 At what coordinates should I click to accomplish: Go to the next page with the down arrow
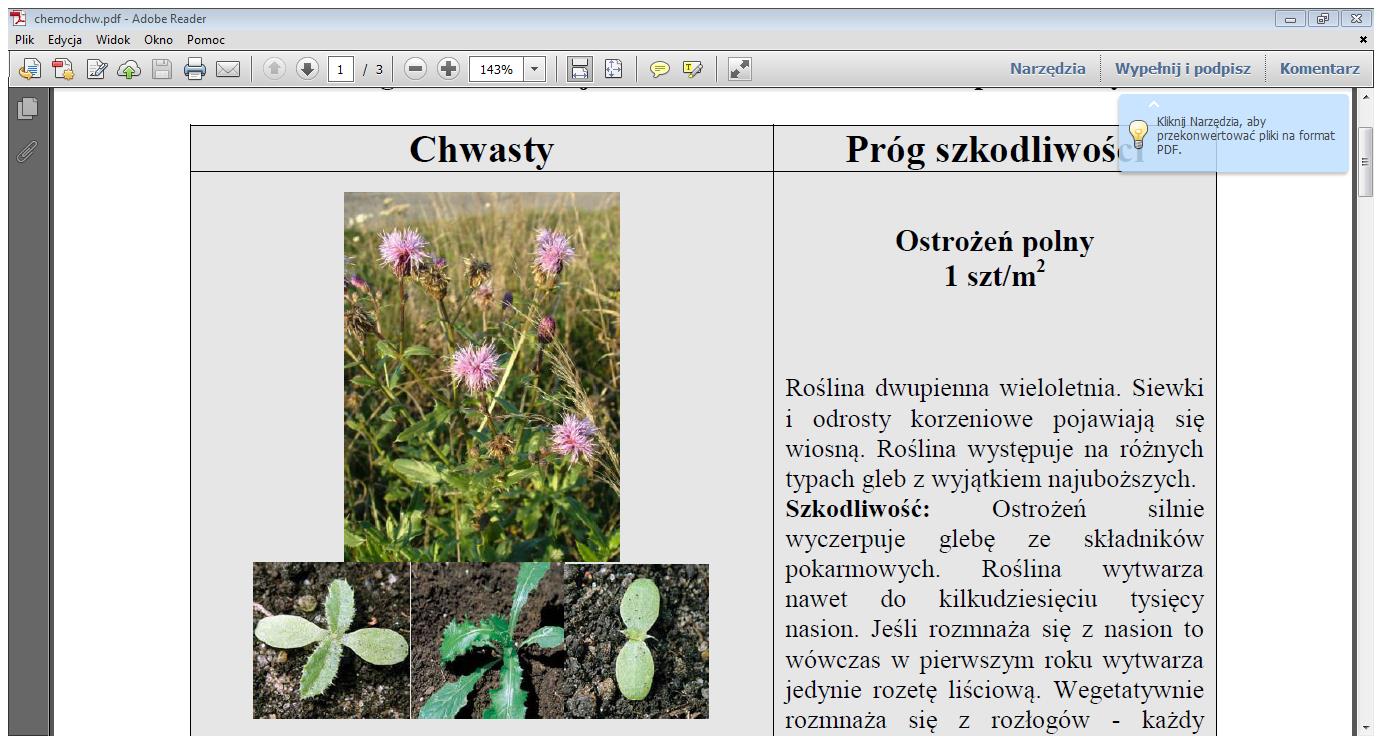point(307,69)
